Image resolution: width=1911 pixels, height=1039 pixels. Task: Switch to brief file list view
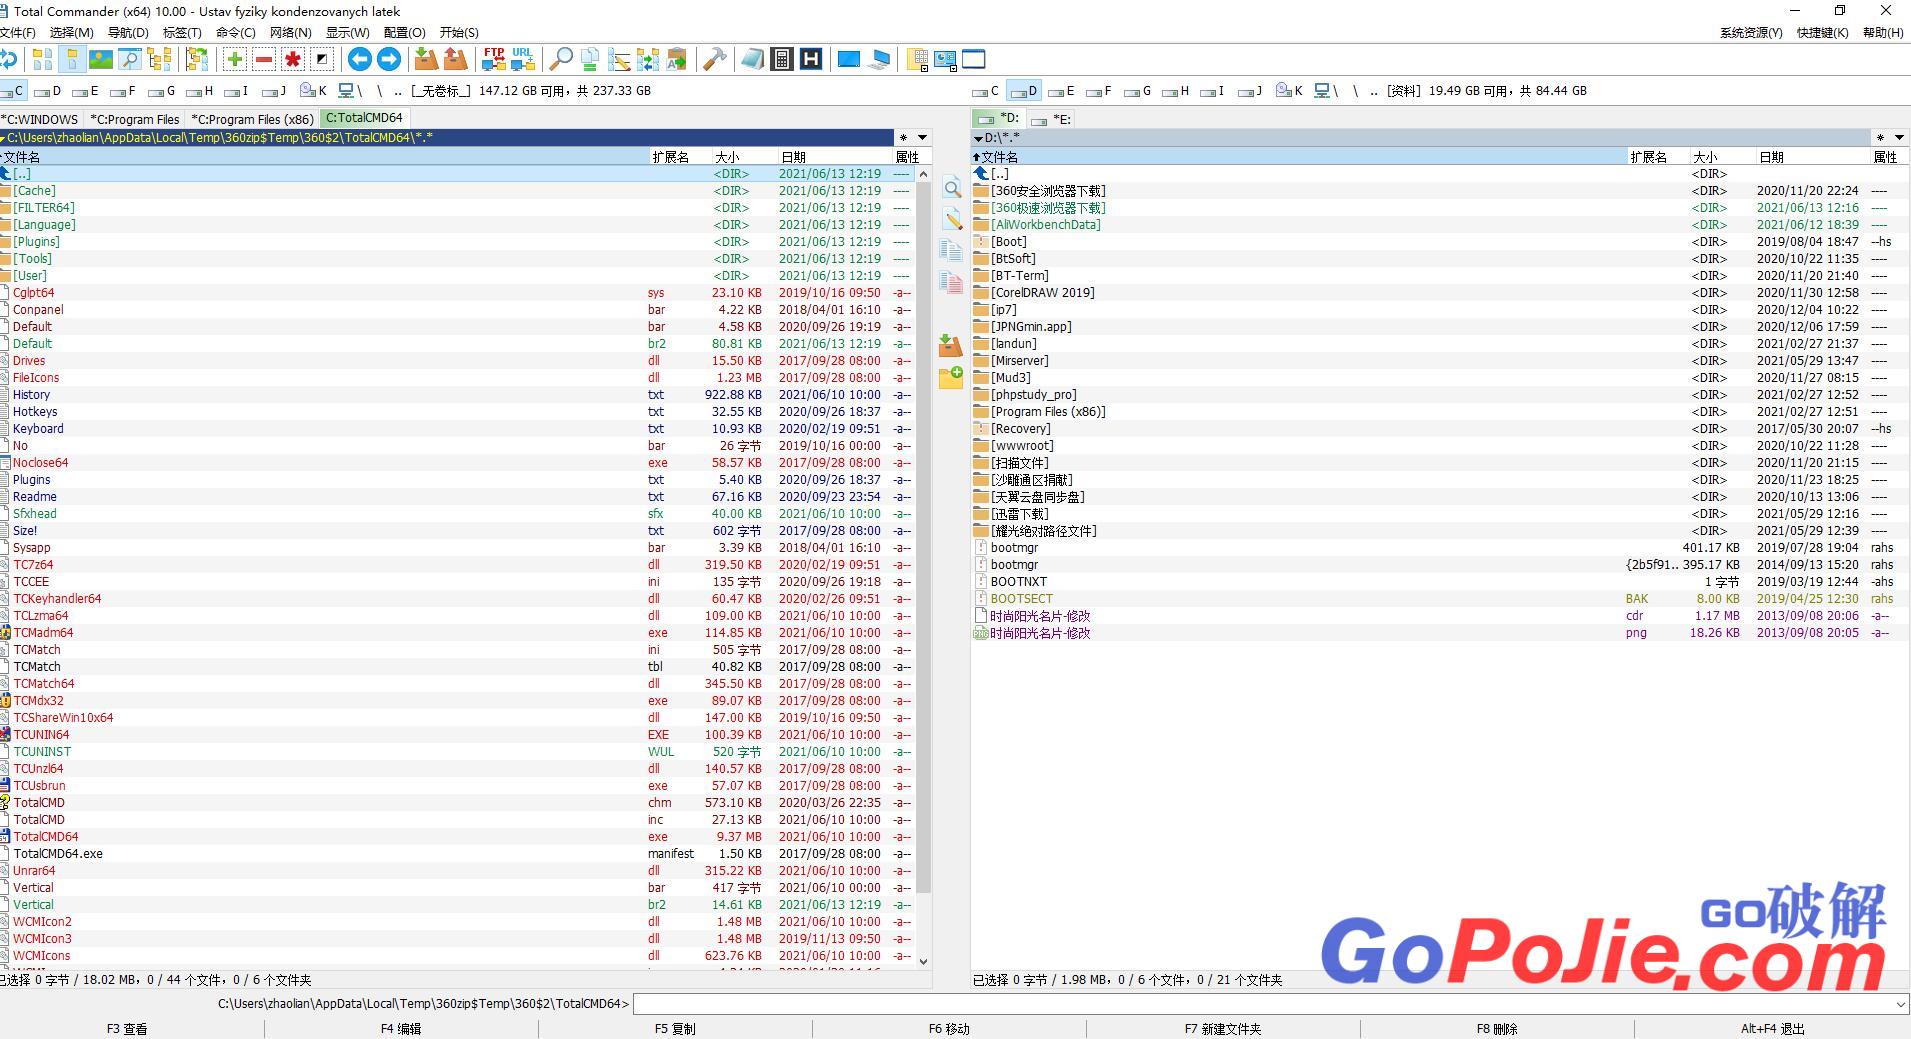42,60
